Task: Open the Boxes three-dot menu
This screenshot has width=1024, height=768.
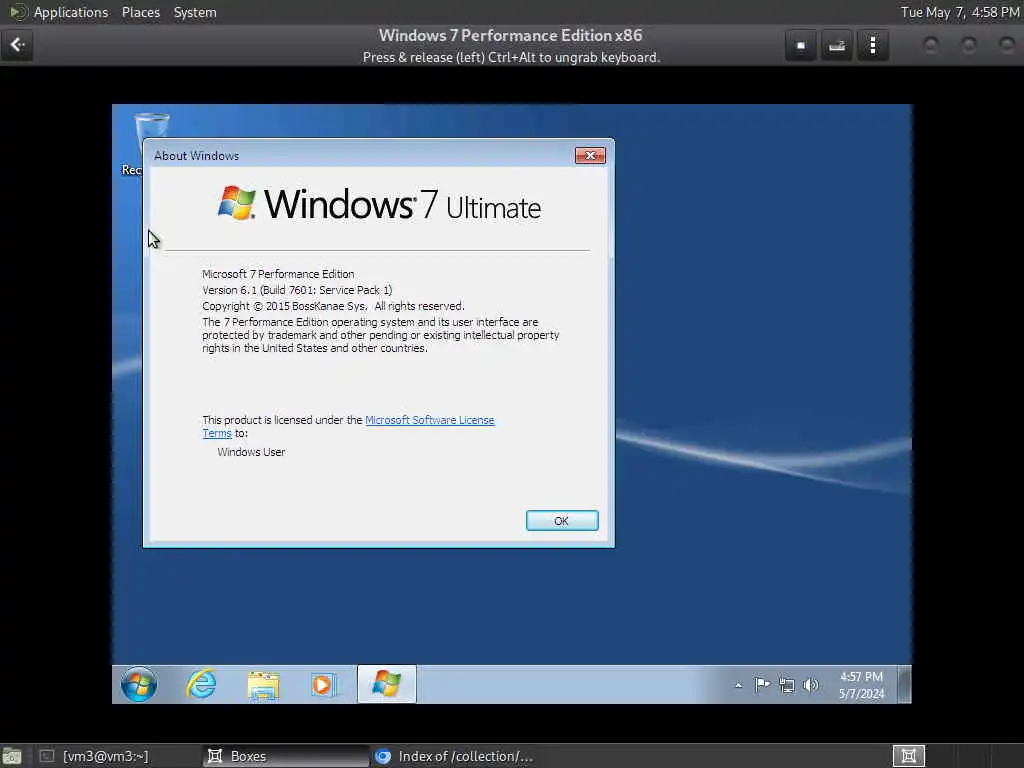Action: 872,46
